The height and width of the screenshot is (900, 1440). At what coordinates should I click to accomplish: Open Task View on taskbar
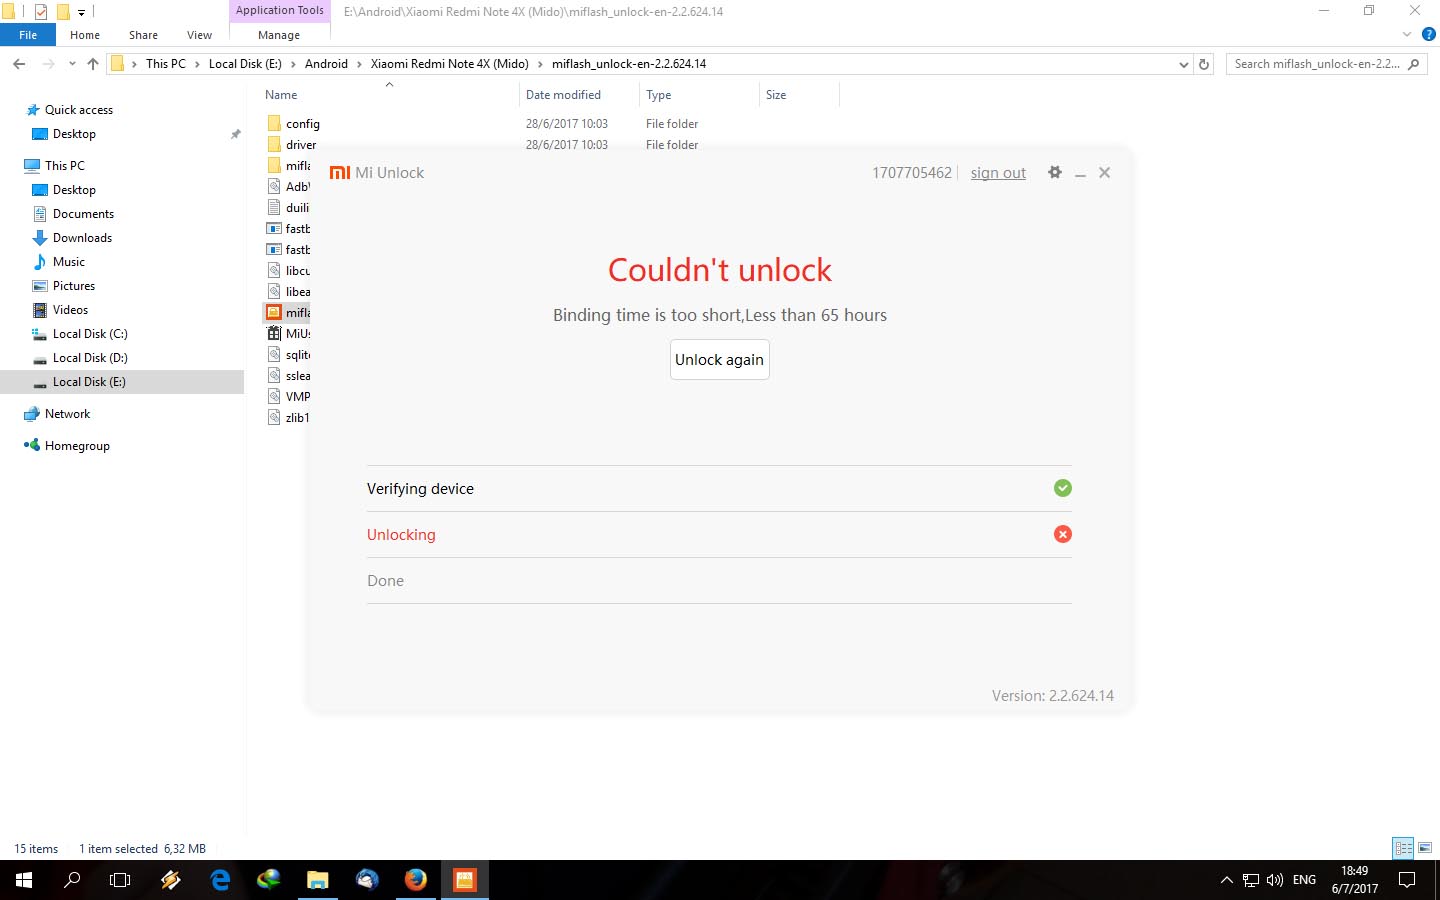(x=120, y=880)
